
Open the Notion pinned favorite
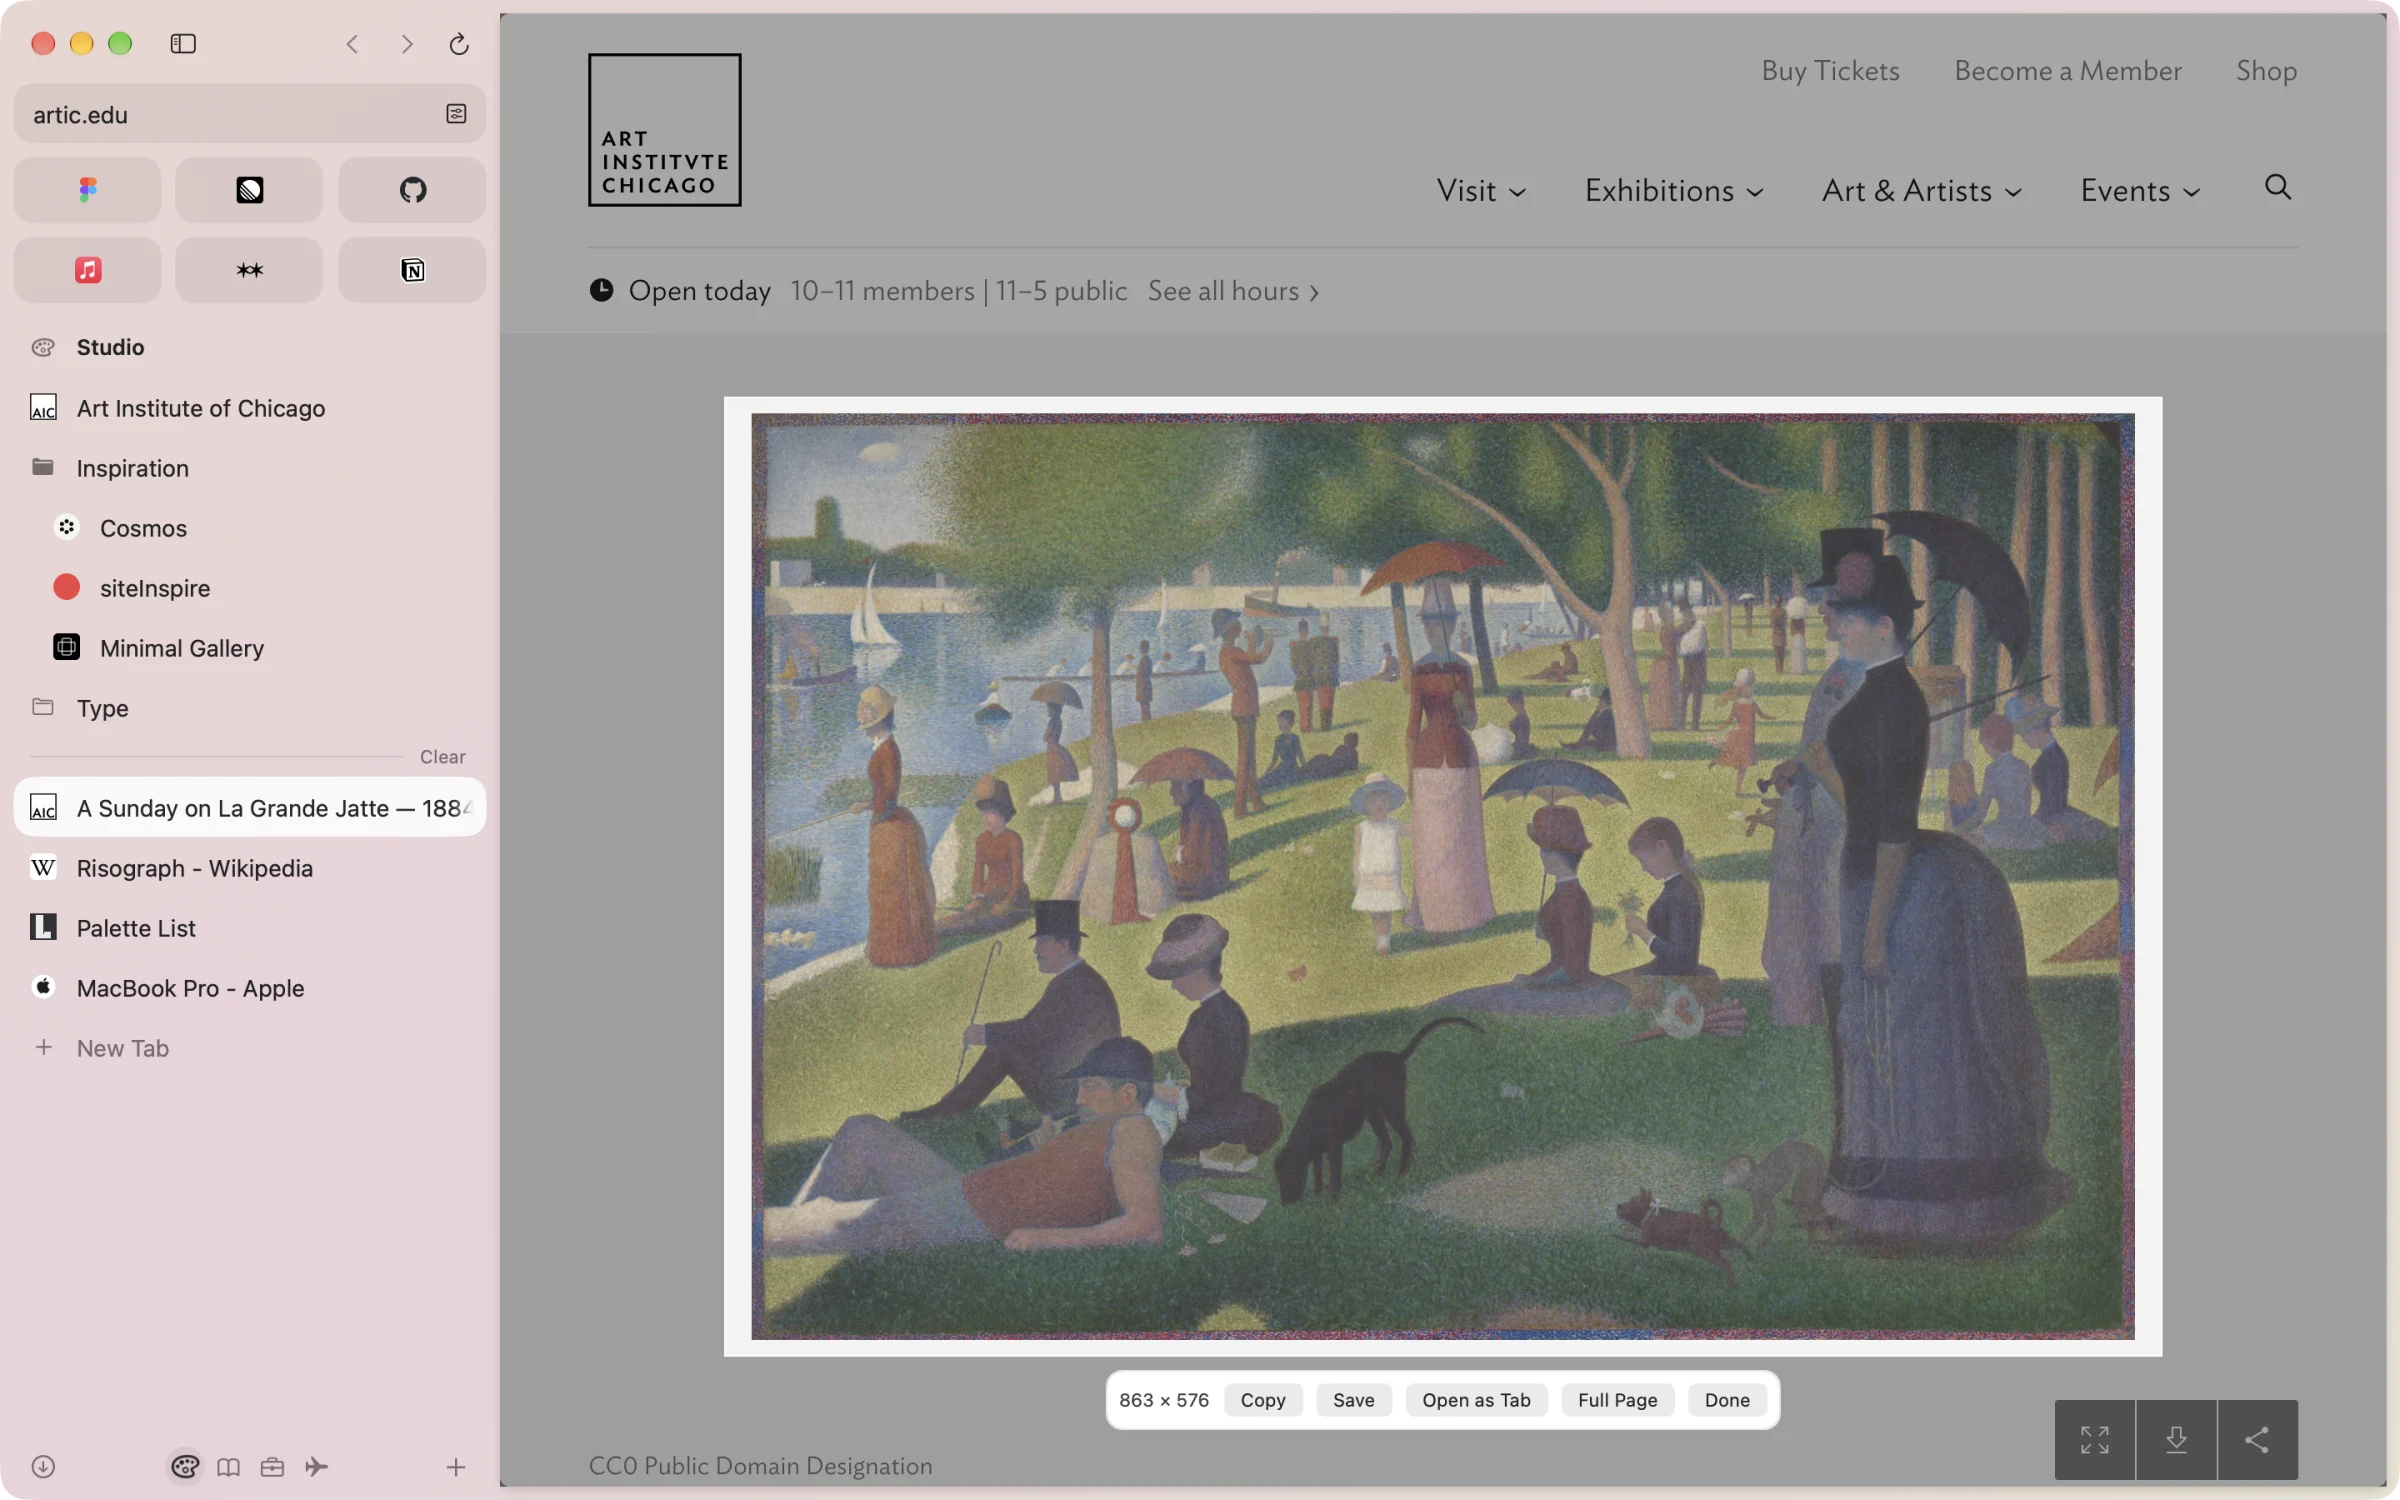412,270
